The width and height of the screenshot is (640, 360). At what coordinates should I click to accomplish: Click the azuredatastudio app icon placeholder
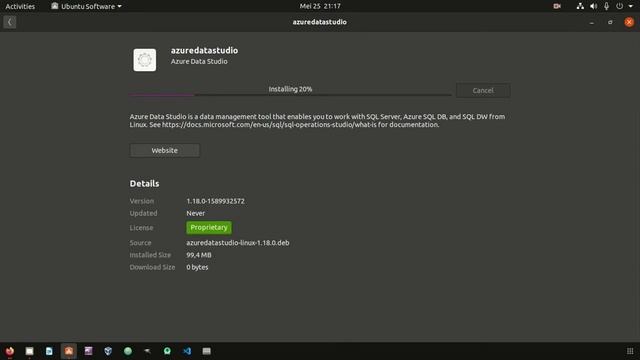[x=144, y=60]
